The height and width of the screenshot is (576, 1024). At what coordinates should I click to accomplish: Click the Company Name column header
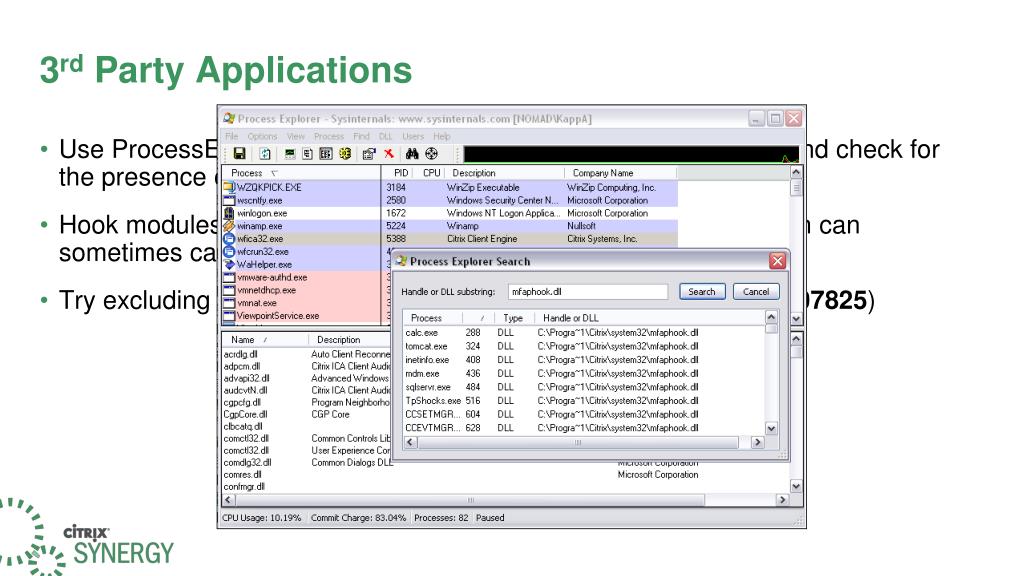620,173
